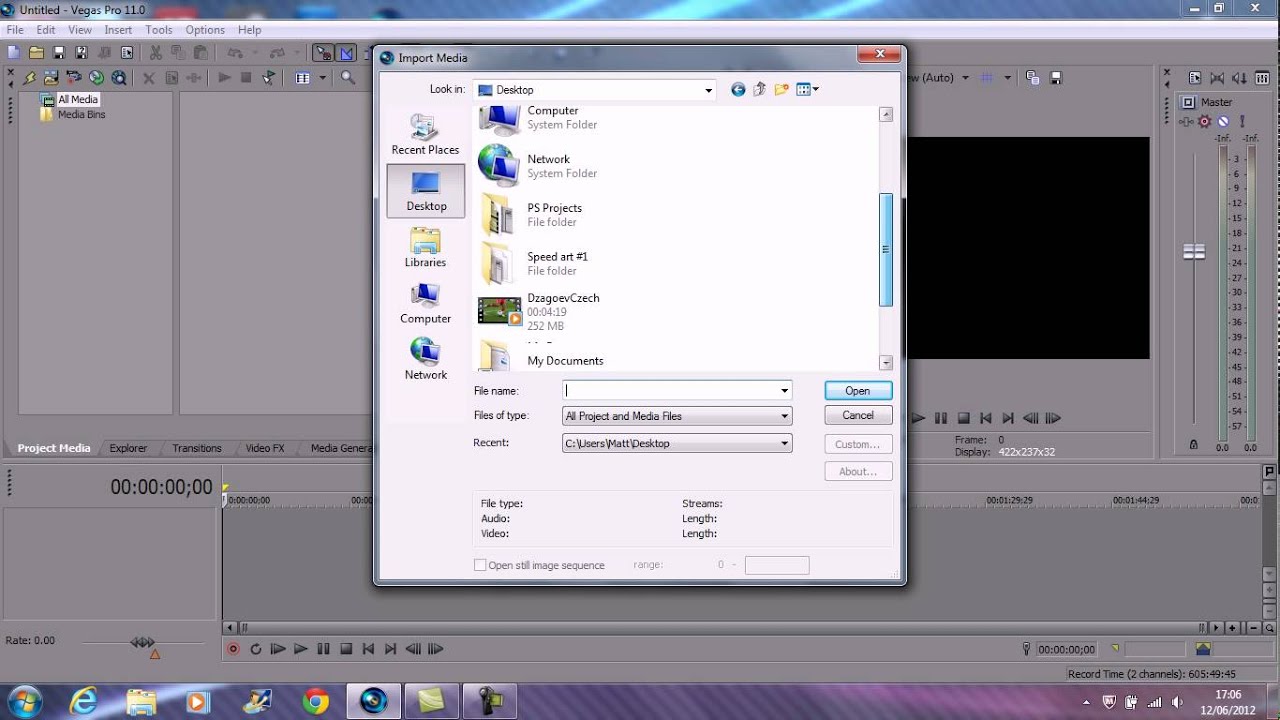Viewport: 1280px width, 720px height.
Task: Click the Open project folder icon
Action: pyautogui.click(x=36, y=52)
